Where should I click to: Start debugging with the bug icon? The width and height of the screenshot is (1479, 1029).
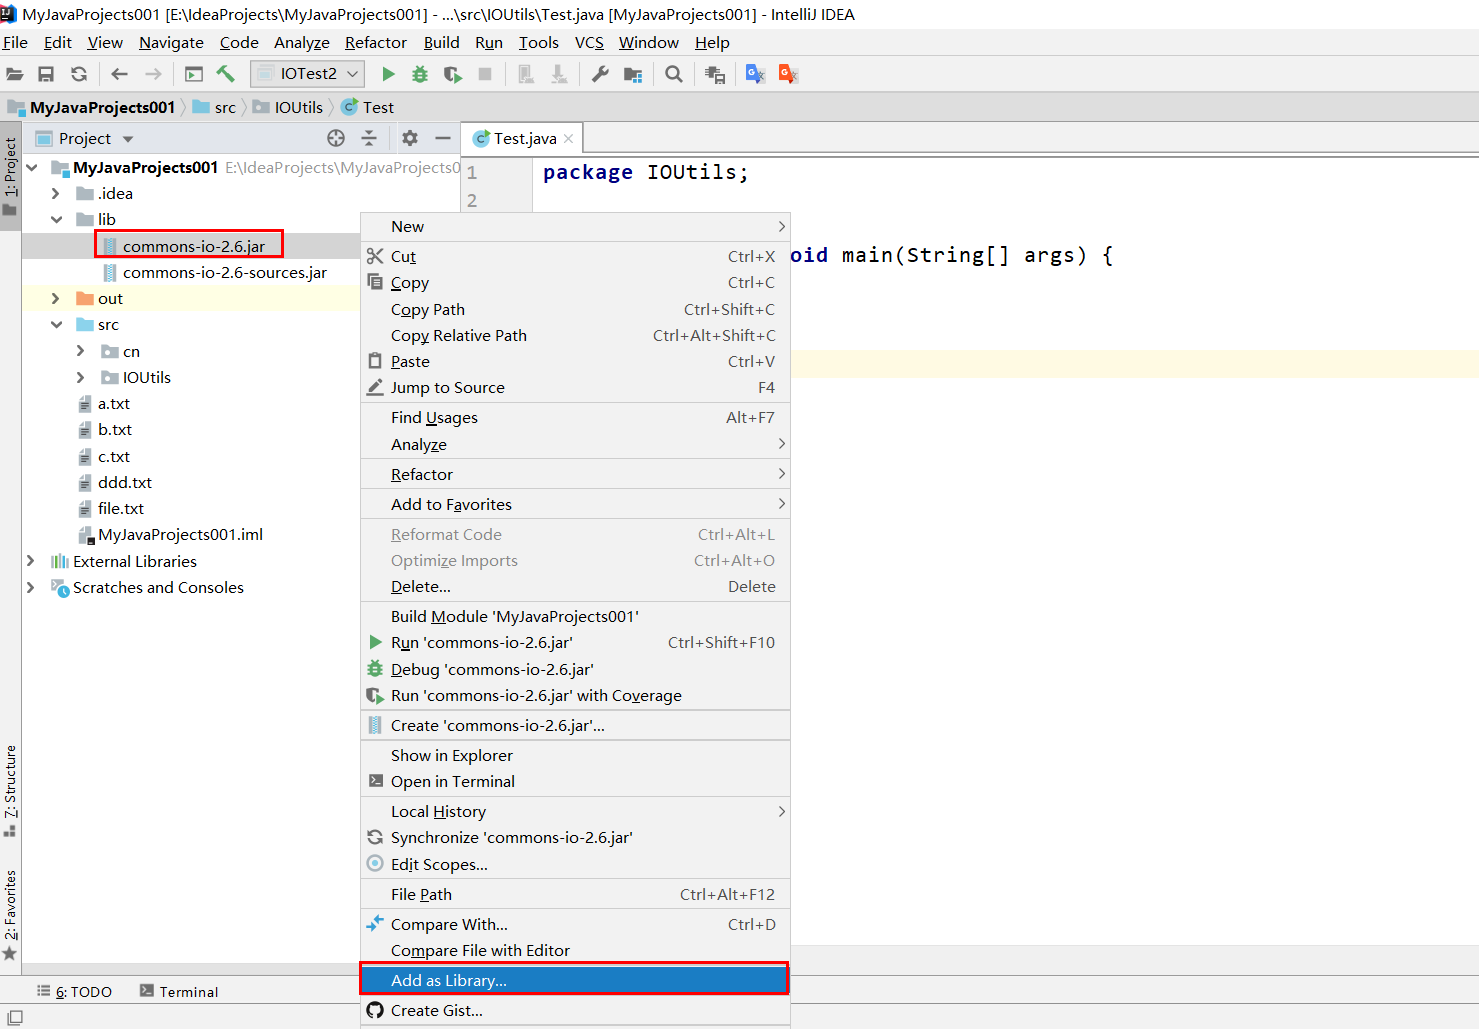point(420,74)
